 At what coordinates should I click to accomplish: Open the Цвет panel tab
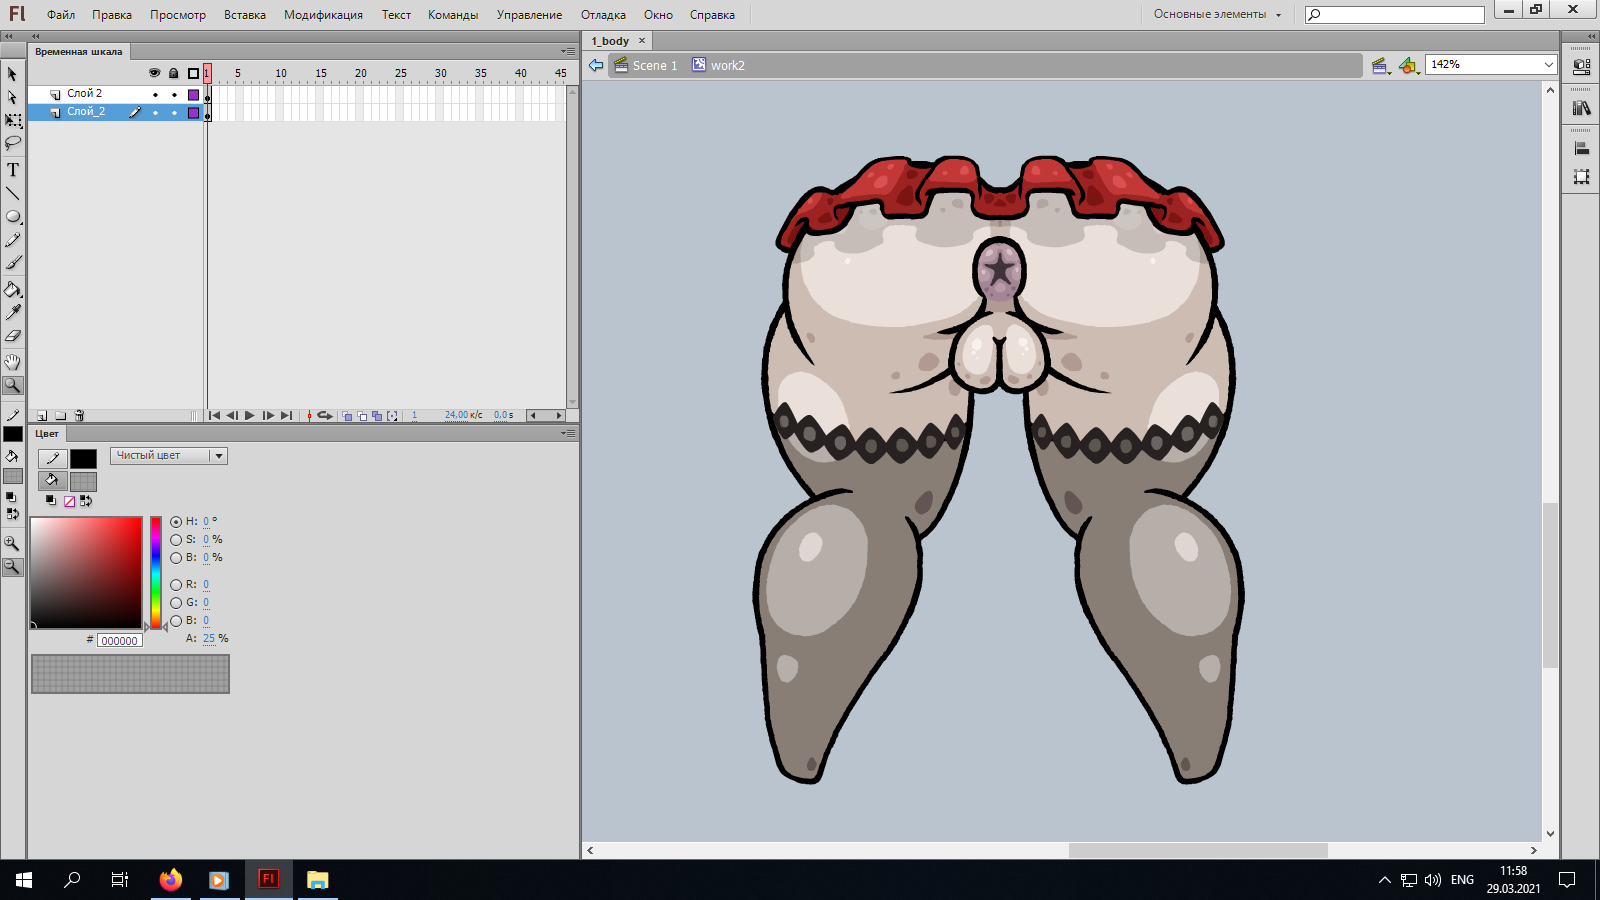click(x=47, y=434)
